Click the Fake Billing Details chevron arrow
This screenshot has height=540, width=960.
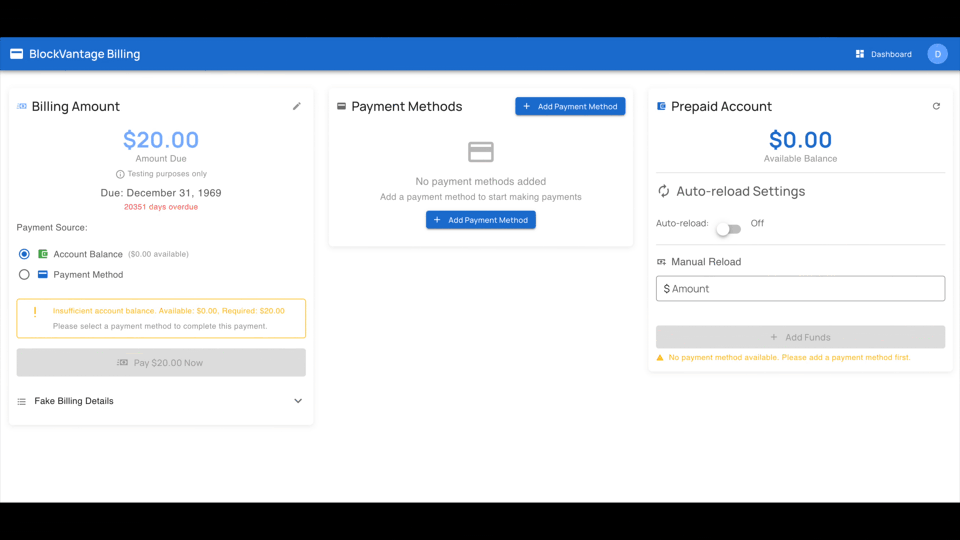pyautogui.click(x=298, y=401)
